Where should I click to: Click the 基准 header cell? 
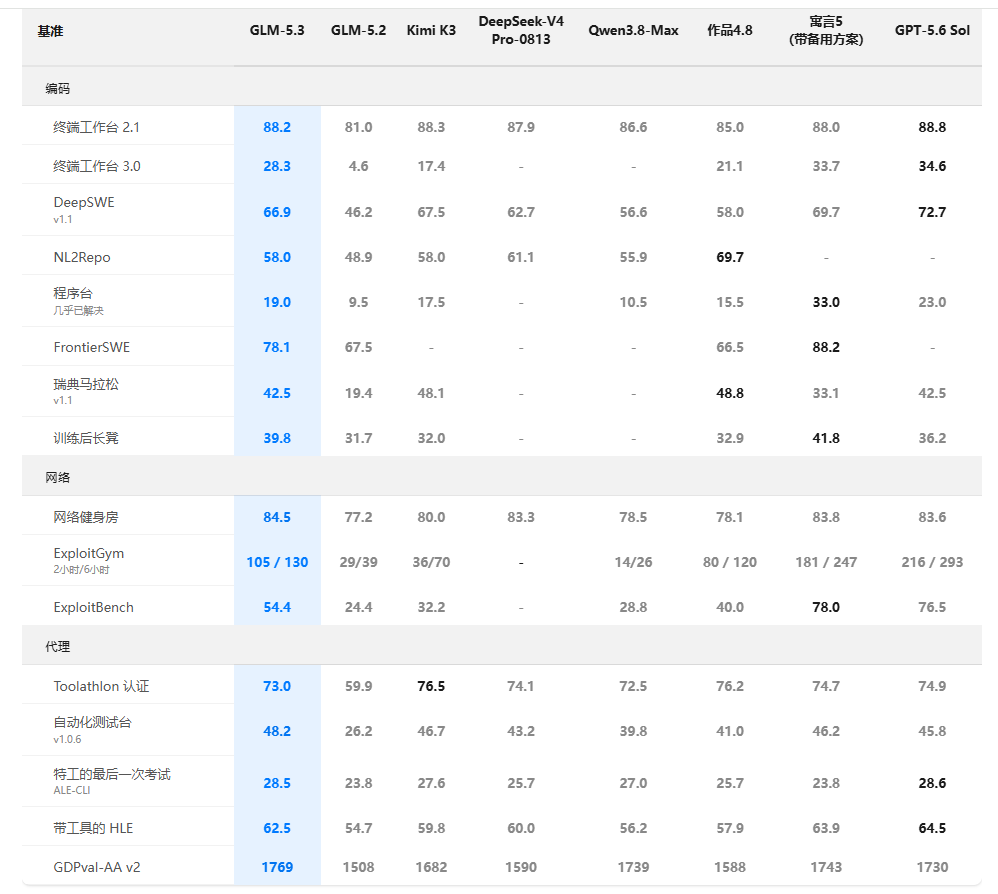coord(50,31)
